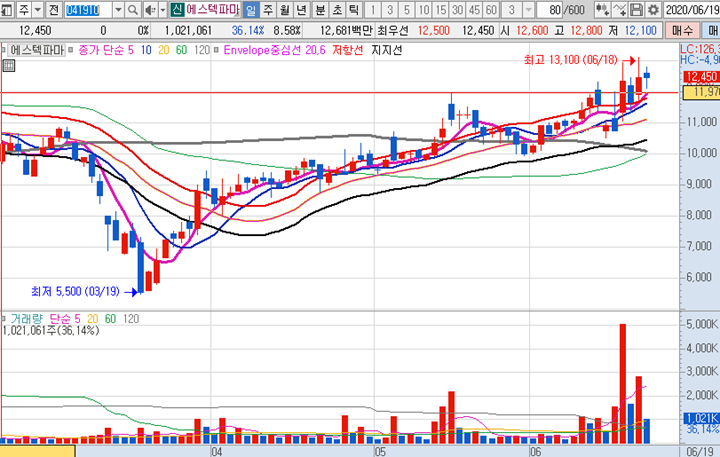720x457 pixels.
Task: Click the 06 month marker on time axis
Action: 535,451
